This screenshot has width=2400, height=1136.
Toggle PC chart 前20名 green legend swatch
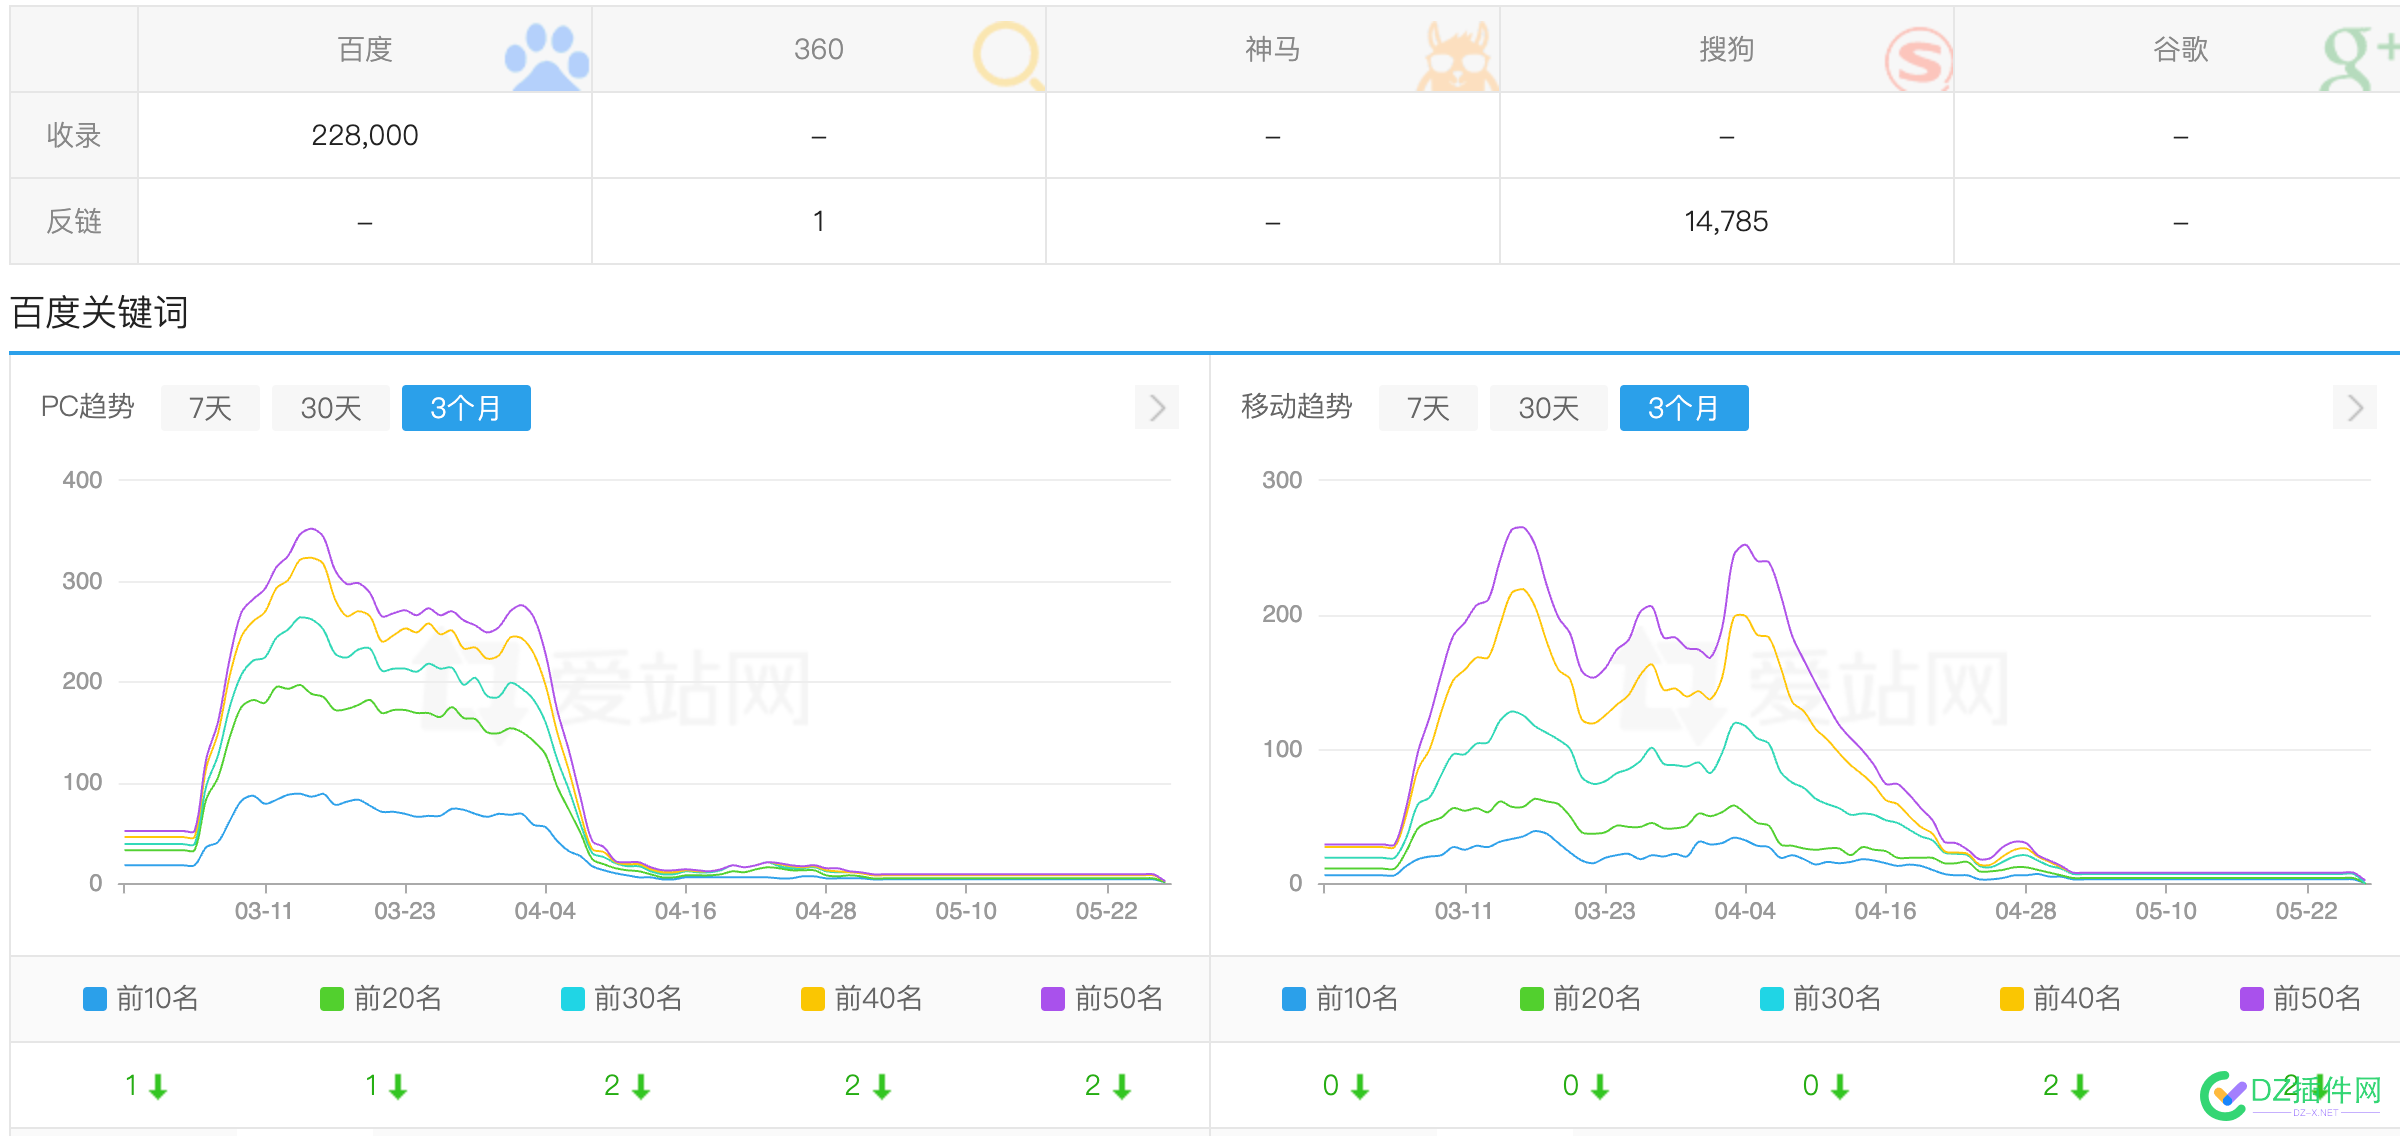(x=332, y=999)
